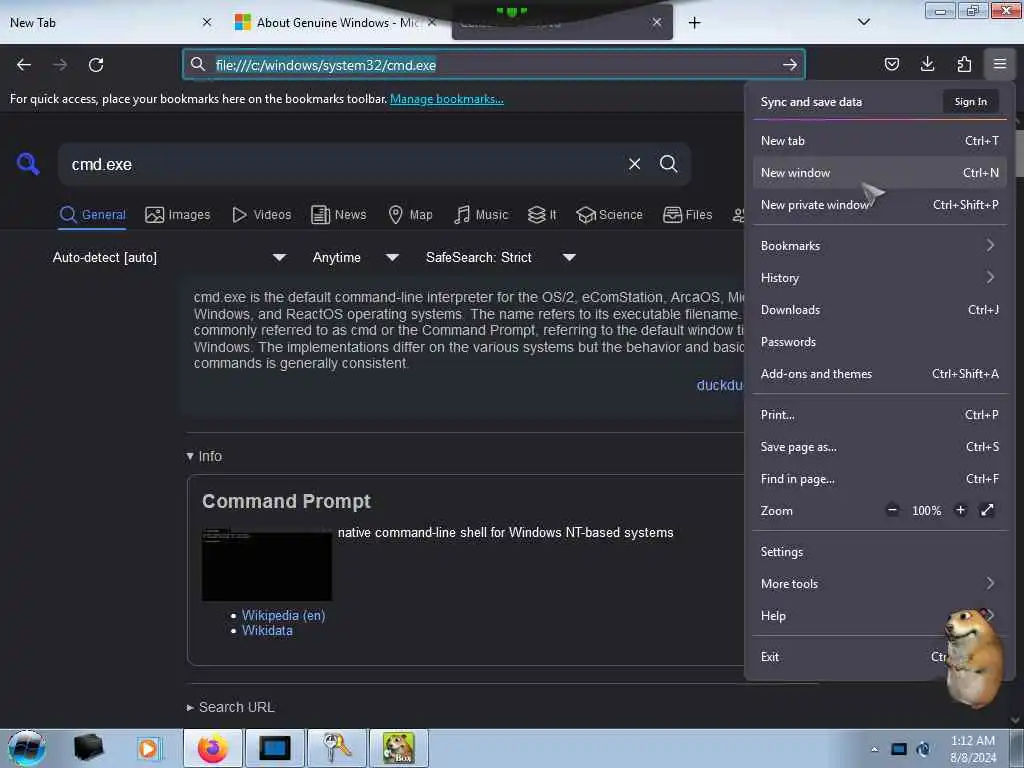Show hidden system tray icons
The width and height of the screenshot is (1024, 768).
coord(874,749)
